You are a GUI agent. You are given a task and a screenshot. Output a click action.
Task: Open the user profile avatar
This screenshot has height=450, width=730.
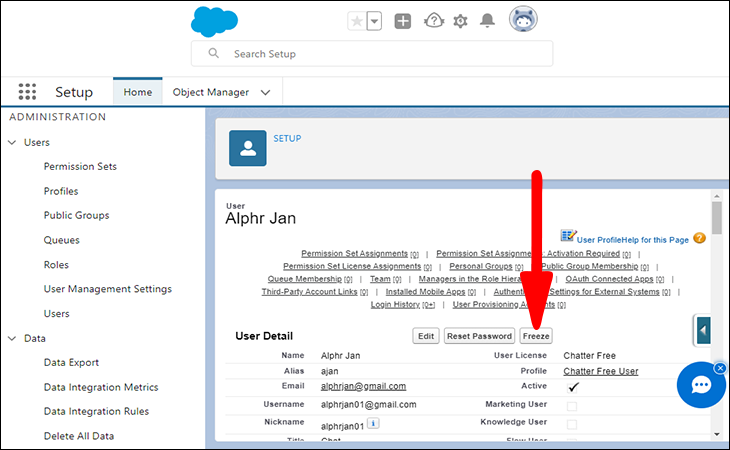pyautogui.click(x=523, y=19)
